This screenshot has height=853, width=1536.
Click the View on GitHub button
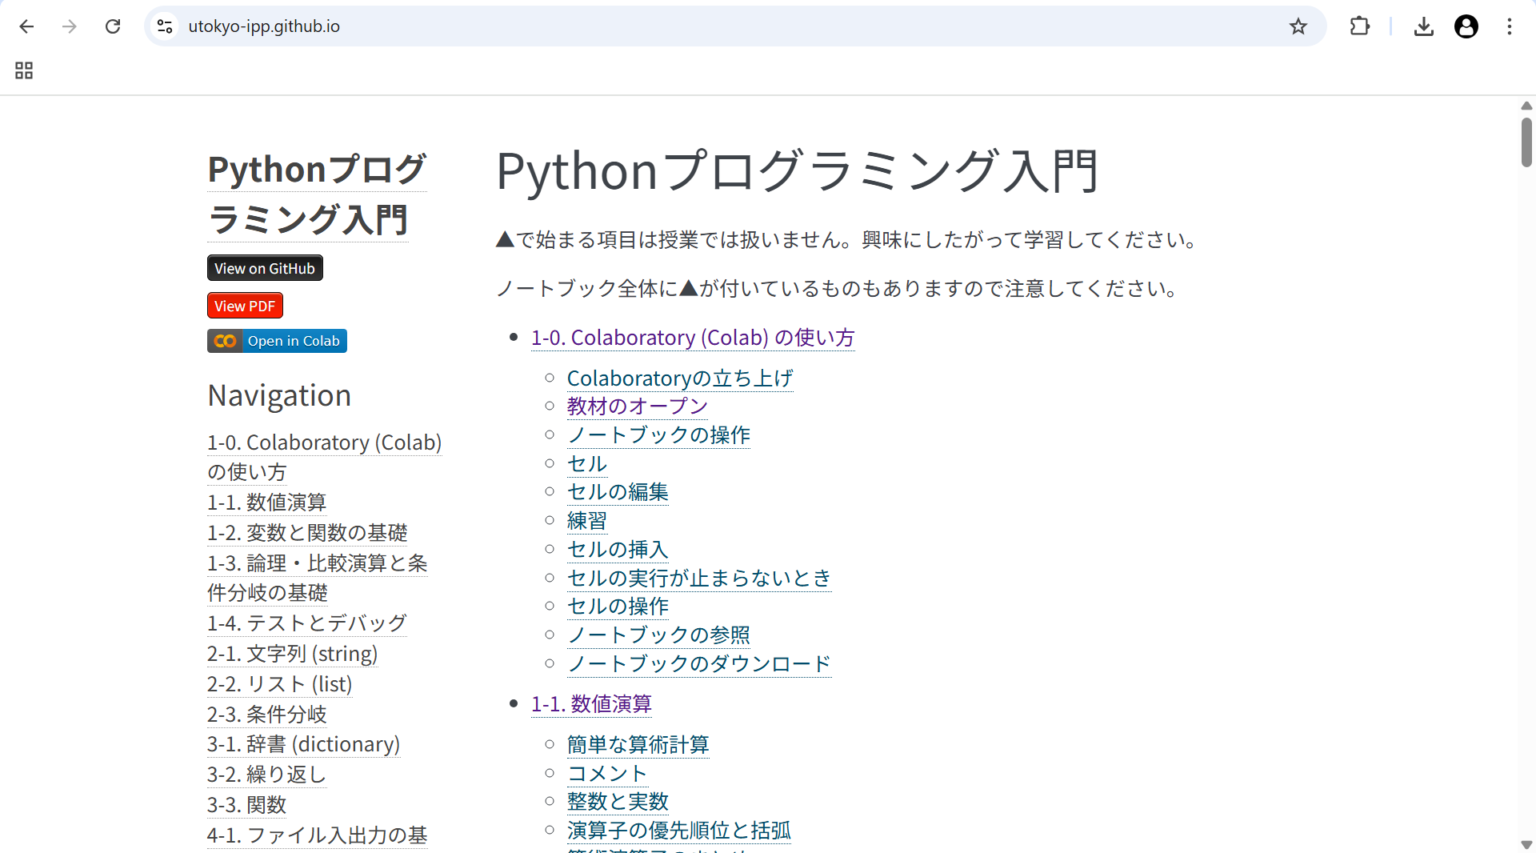coord(264,268)
